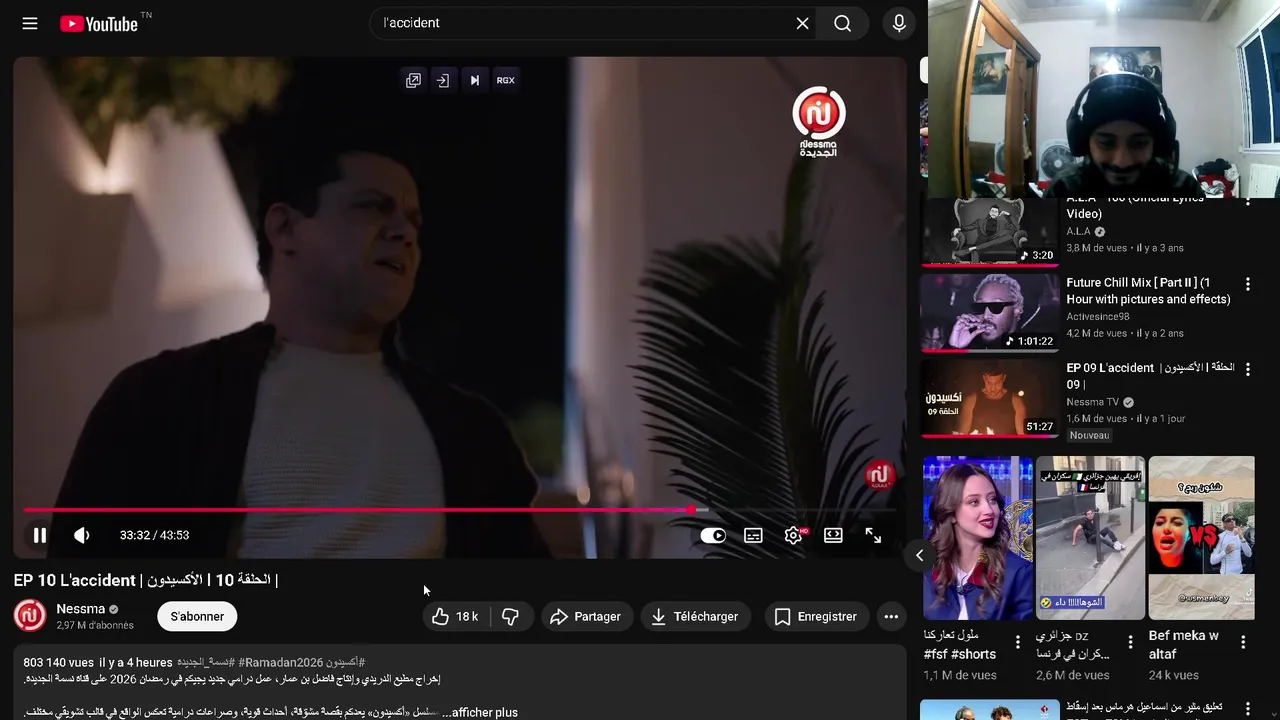
Task: Click the arrow-into-box icon above the video
Action: 443,80
